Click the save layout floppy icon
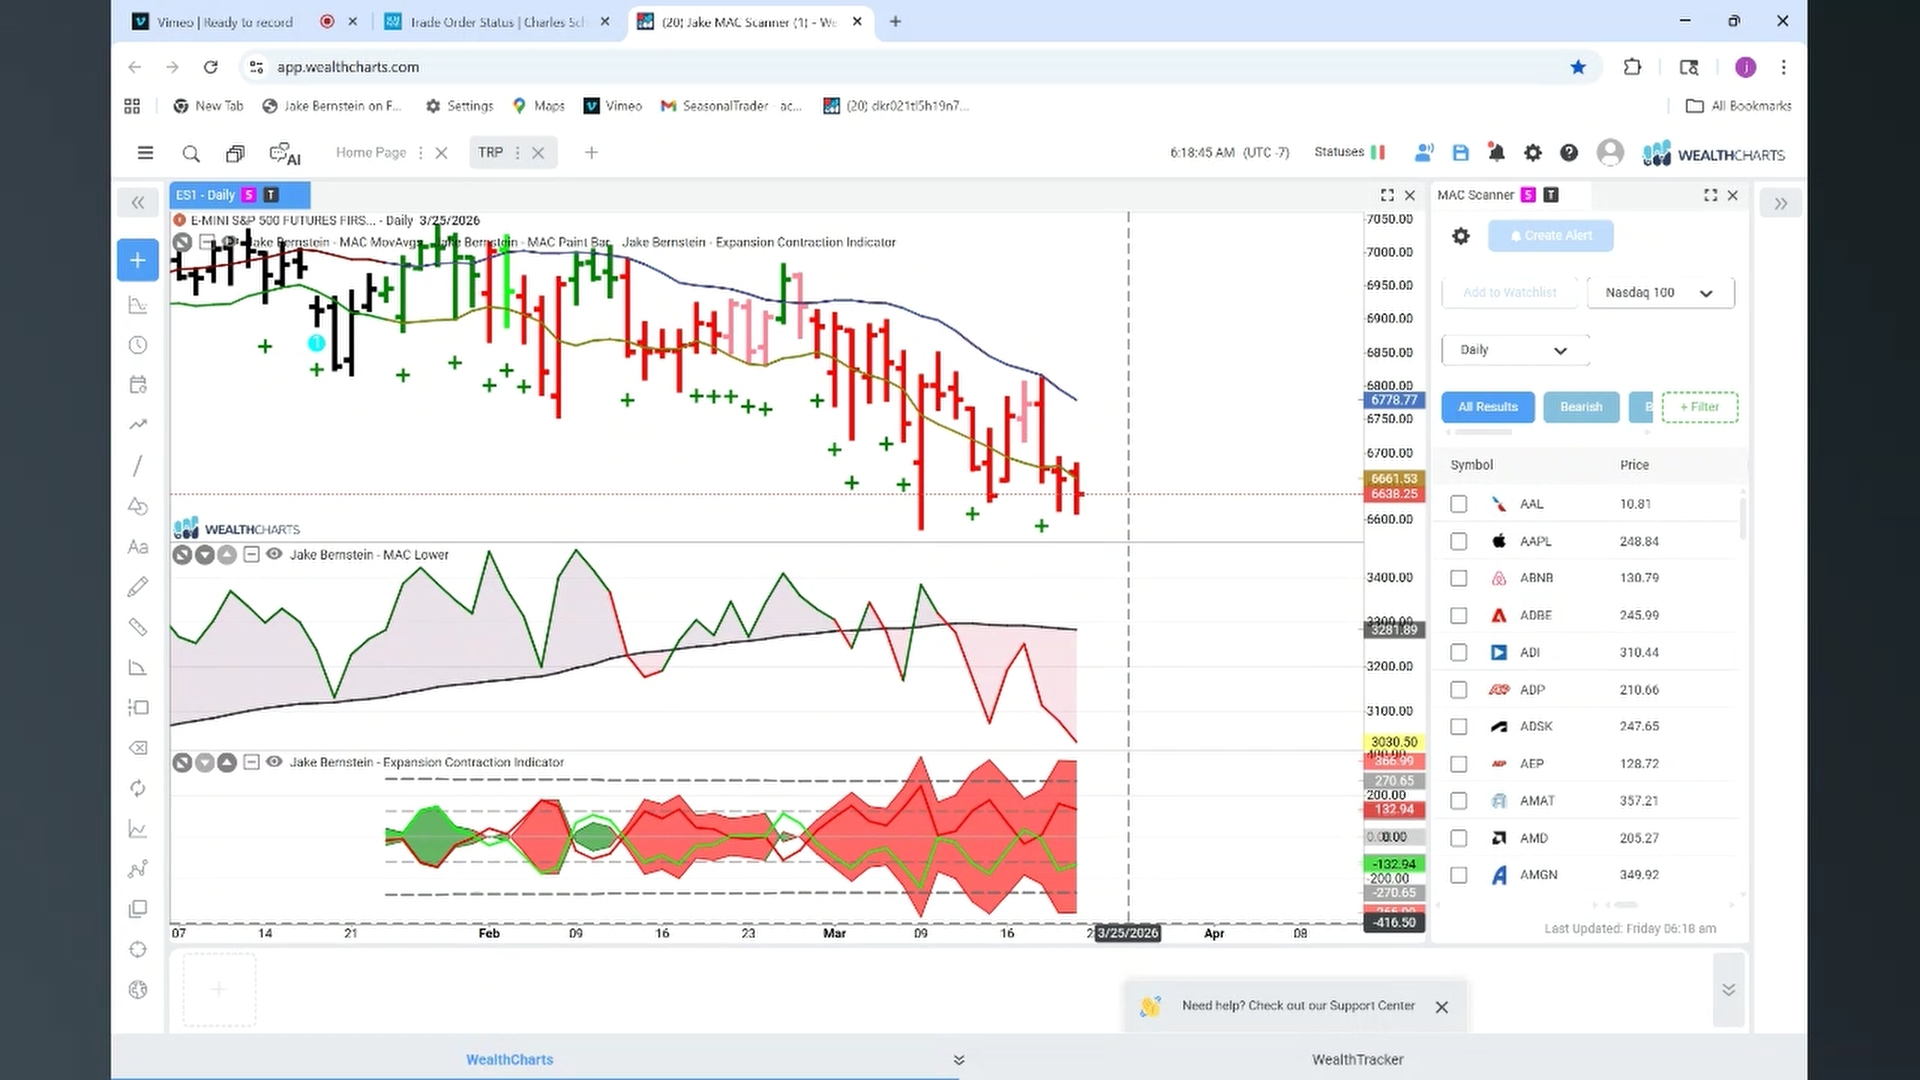 [1461, 153]
